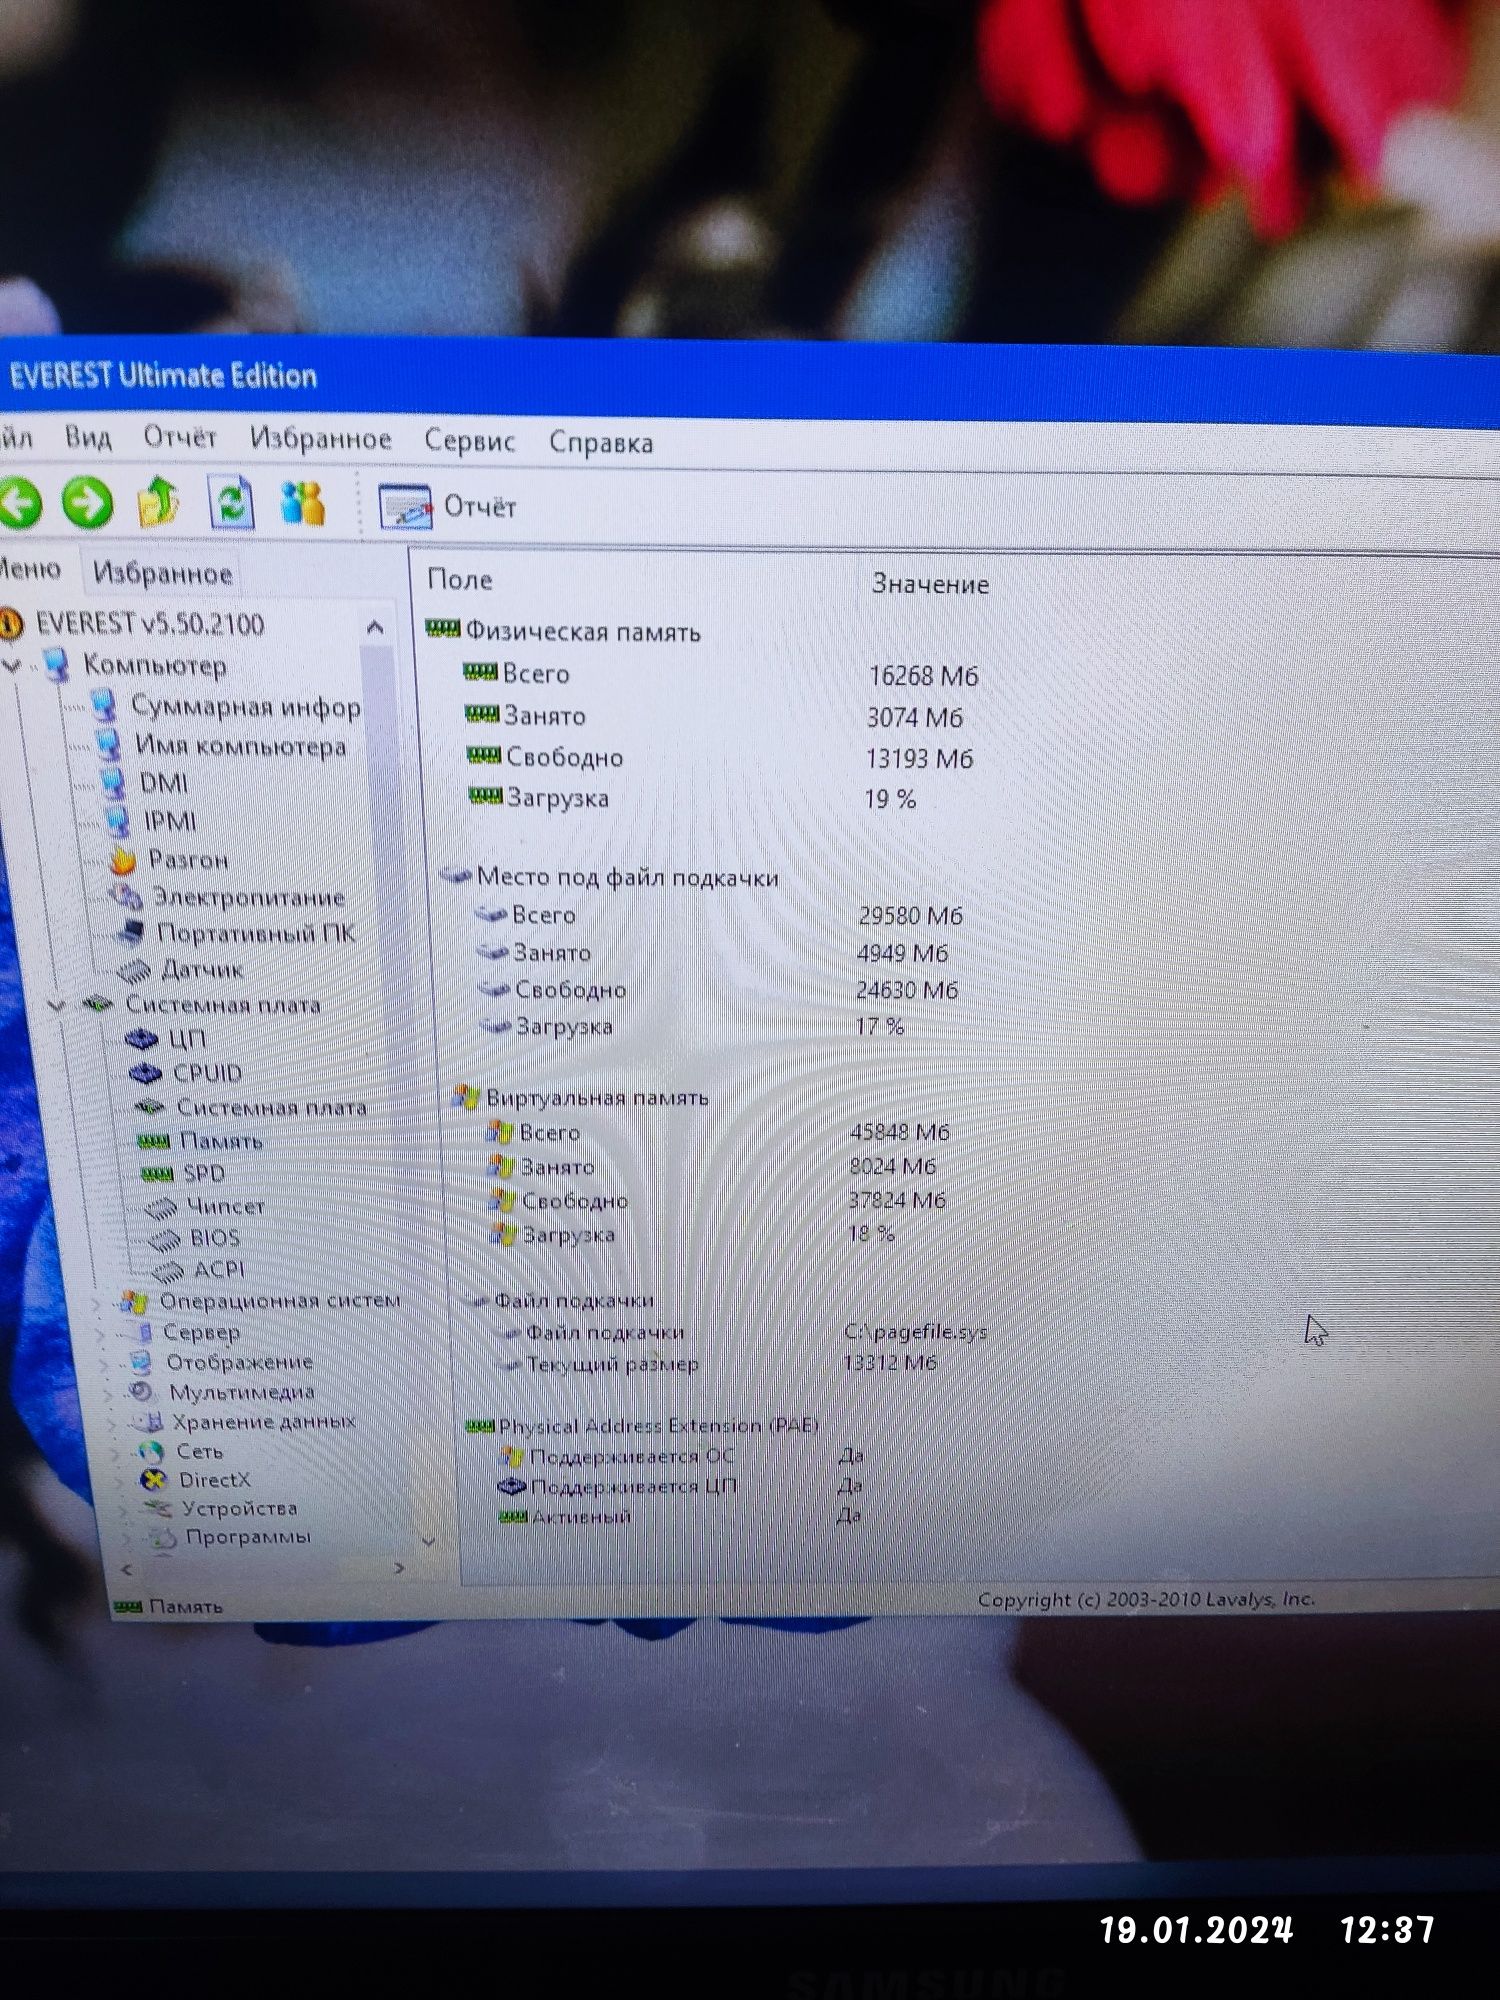Viewport: 1500px width, 2000px height.
Task: Click the ЦП processor icon
Action: [x=142, y=1039]
